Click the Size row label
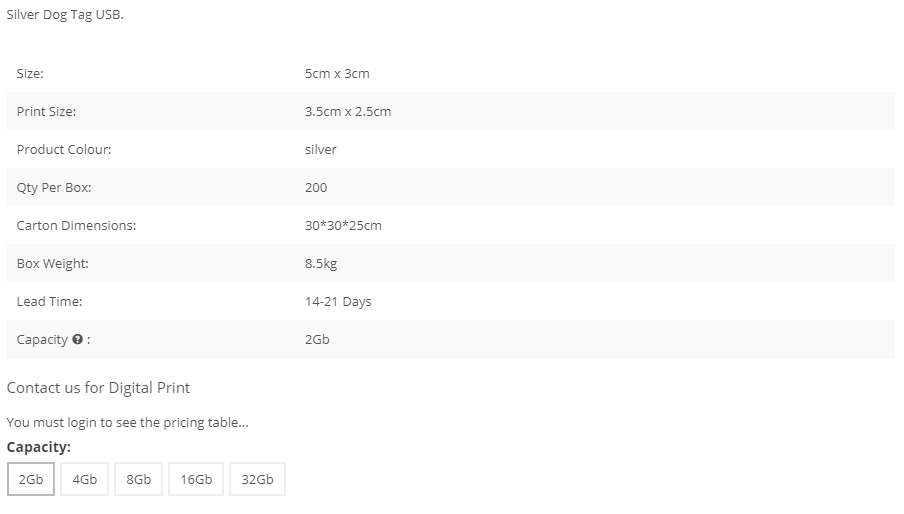This screenshot has width=904, height=514. [30, 74]
